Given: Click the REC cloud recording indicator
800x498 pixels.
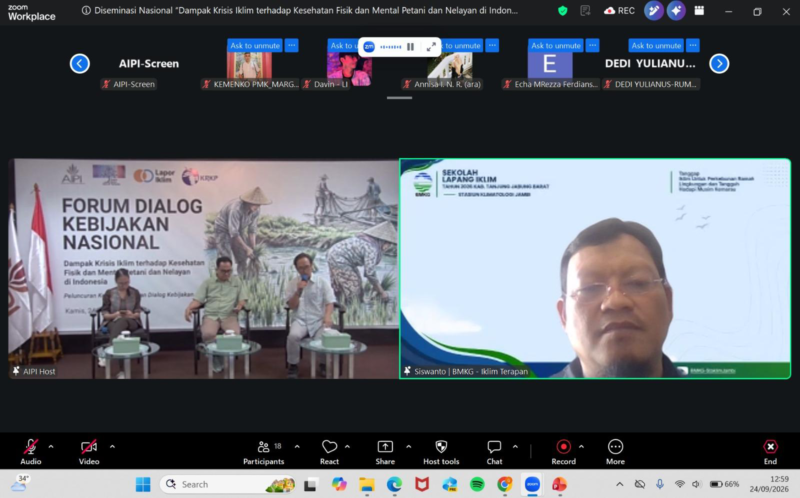Looking at the screenshot, I should tap(619, 11).
